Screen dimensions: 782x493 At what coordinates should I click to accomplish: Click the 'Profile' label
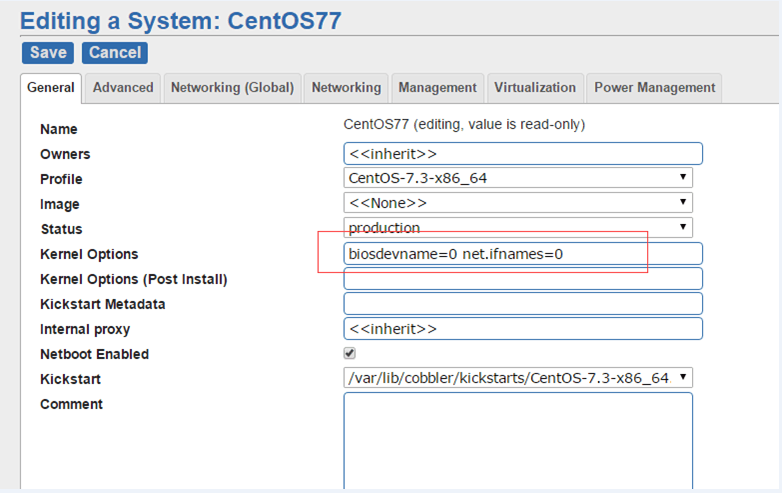(x=61, y=179)
